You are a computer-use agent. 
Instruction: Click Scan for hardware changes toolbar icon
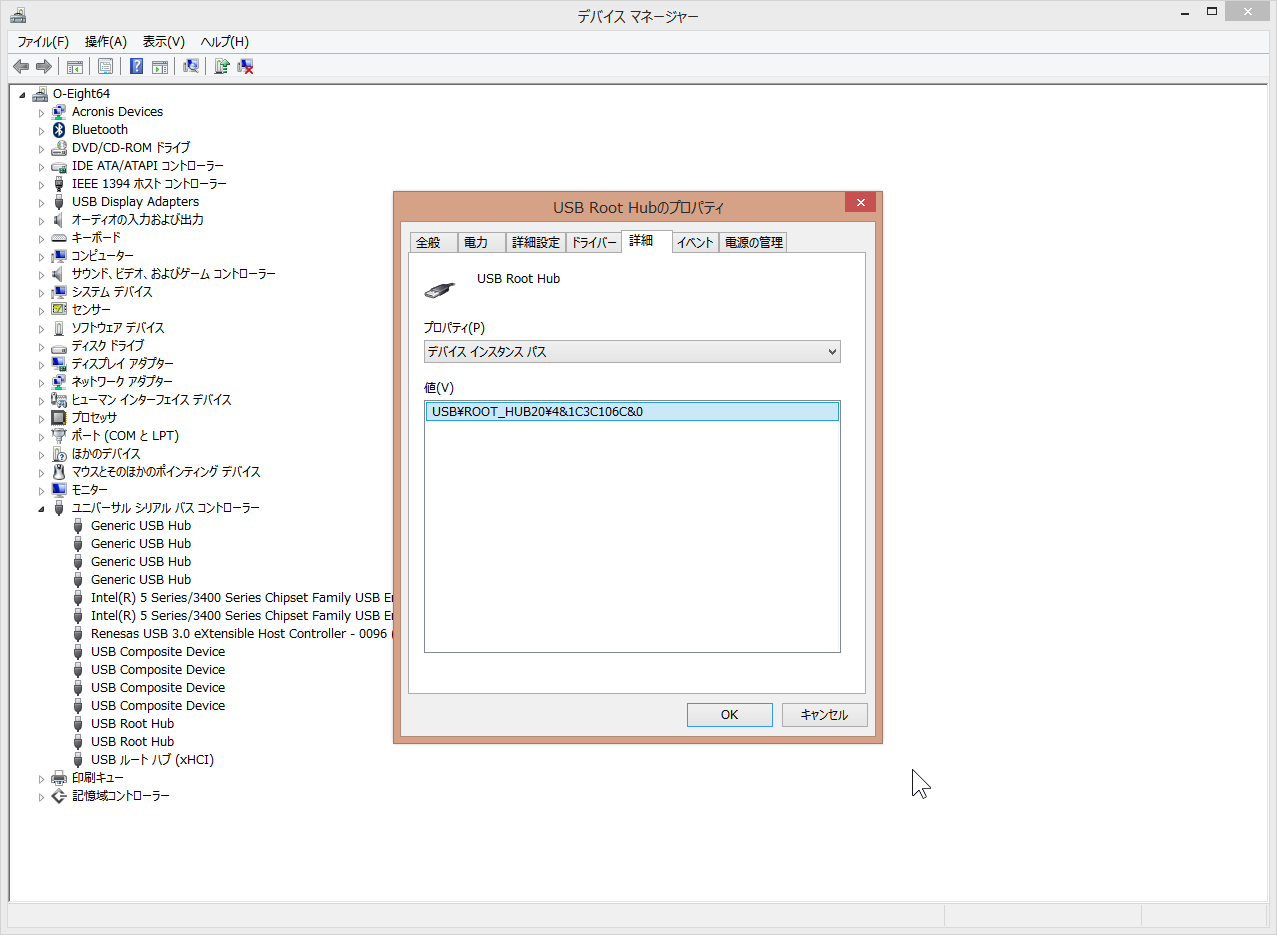point(190,66)
